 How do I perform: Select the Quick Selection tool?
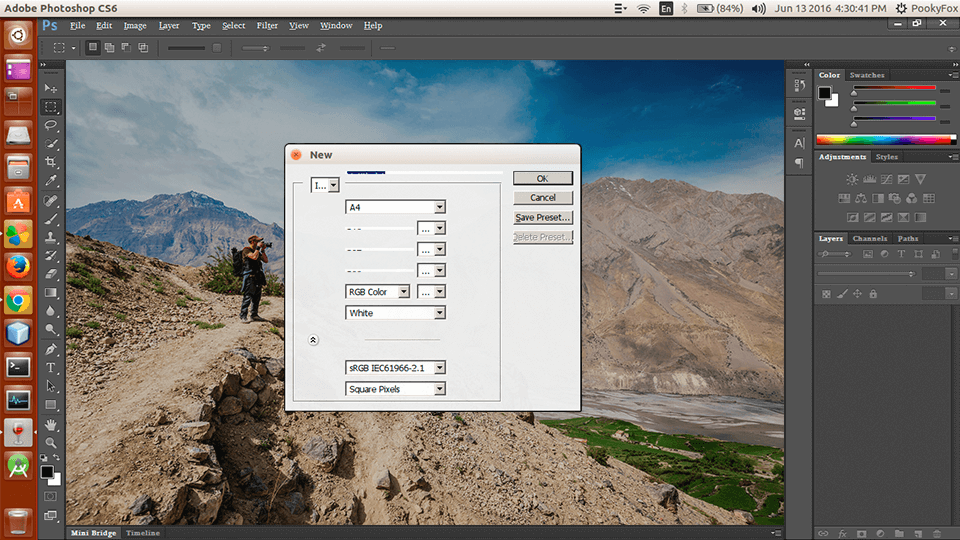click(x=51, y=144)
